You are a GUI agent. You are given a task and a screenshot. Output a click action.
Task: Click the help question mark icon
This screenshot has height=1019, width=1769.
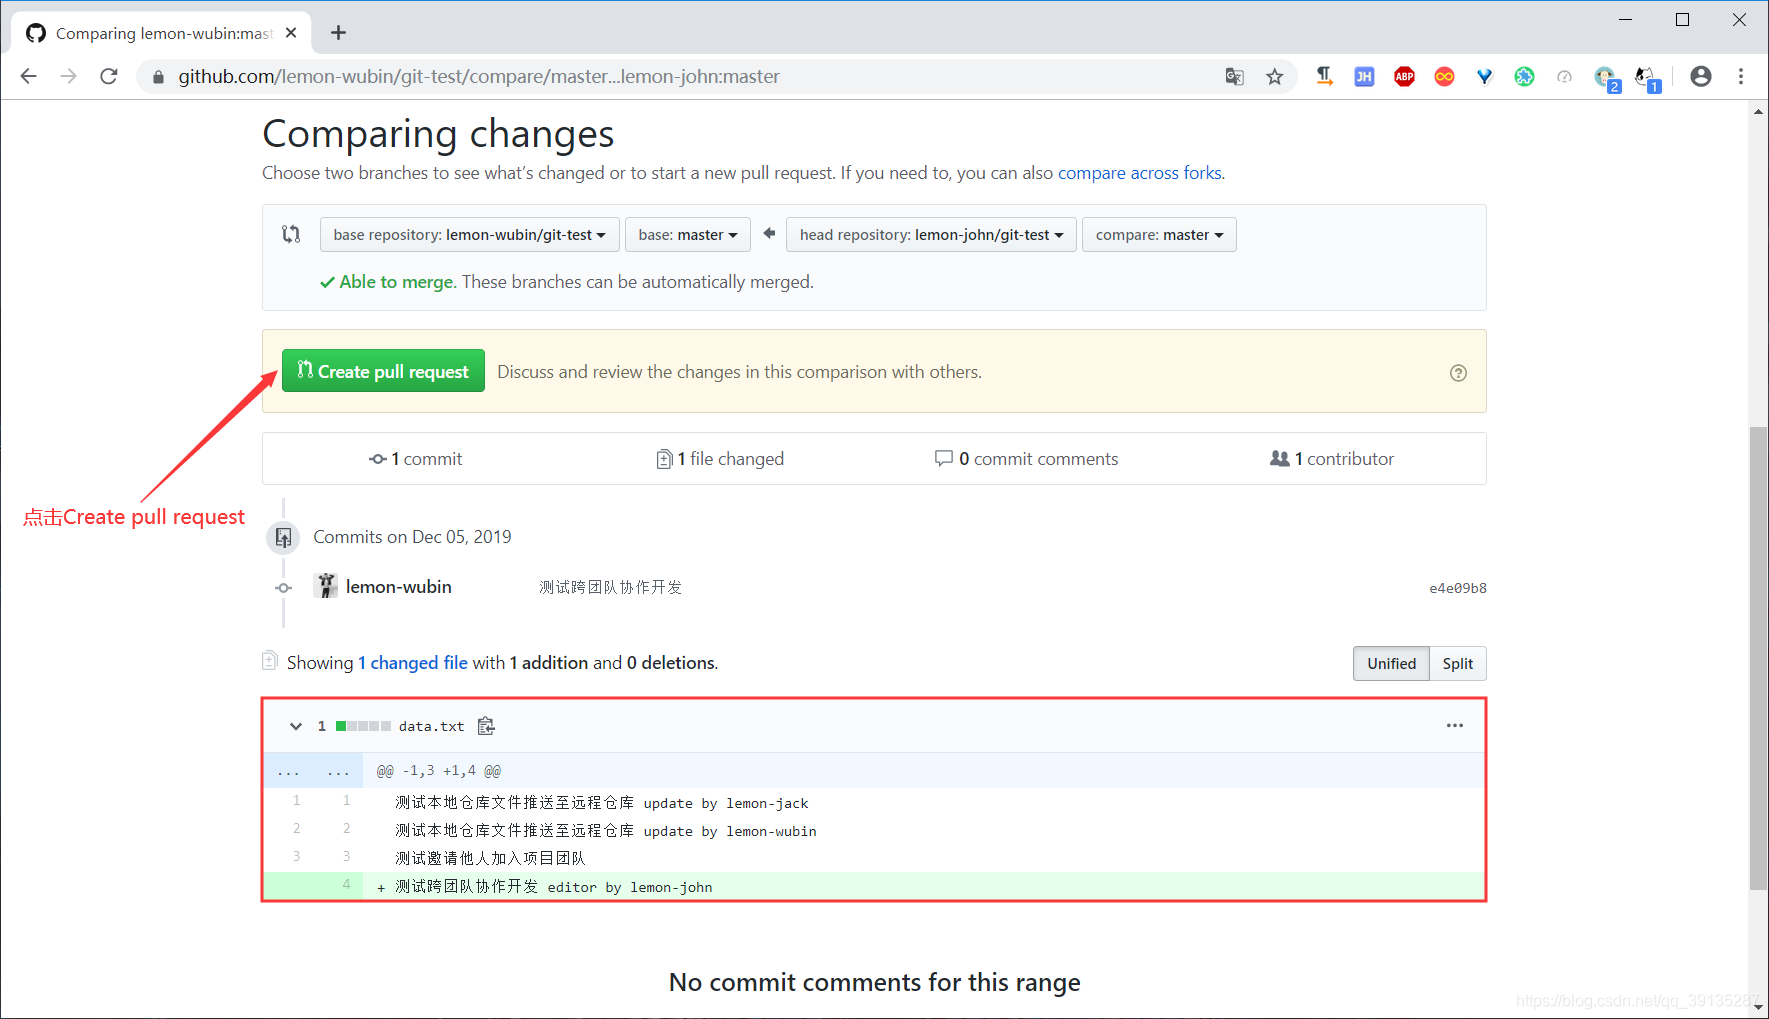point(1458,373)
